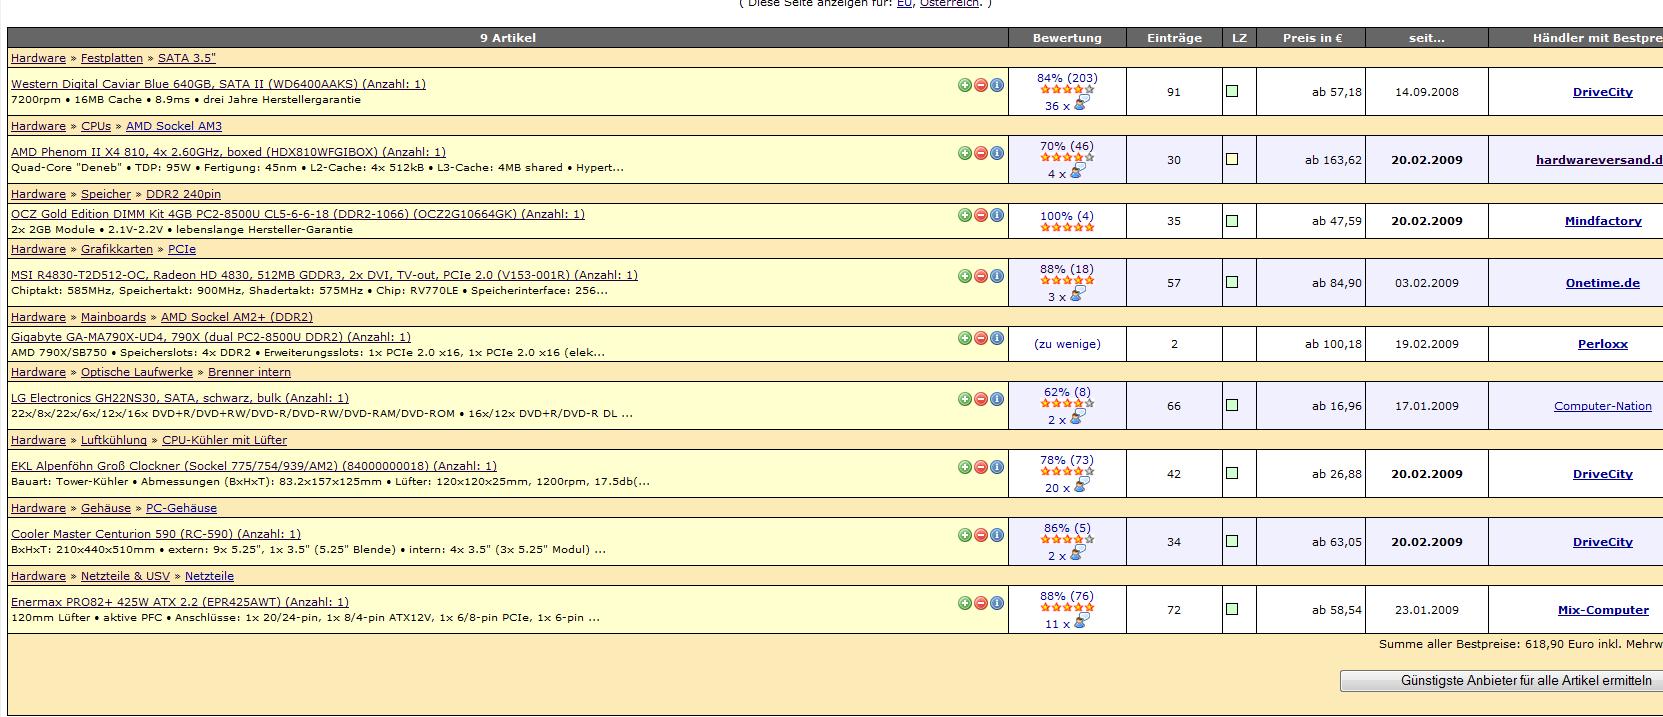The image size is (1663, 717).
Task: Click red minus for MSI R4830 Radeon HD 4830
Action: point(981,276)
